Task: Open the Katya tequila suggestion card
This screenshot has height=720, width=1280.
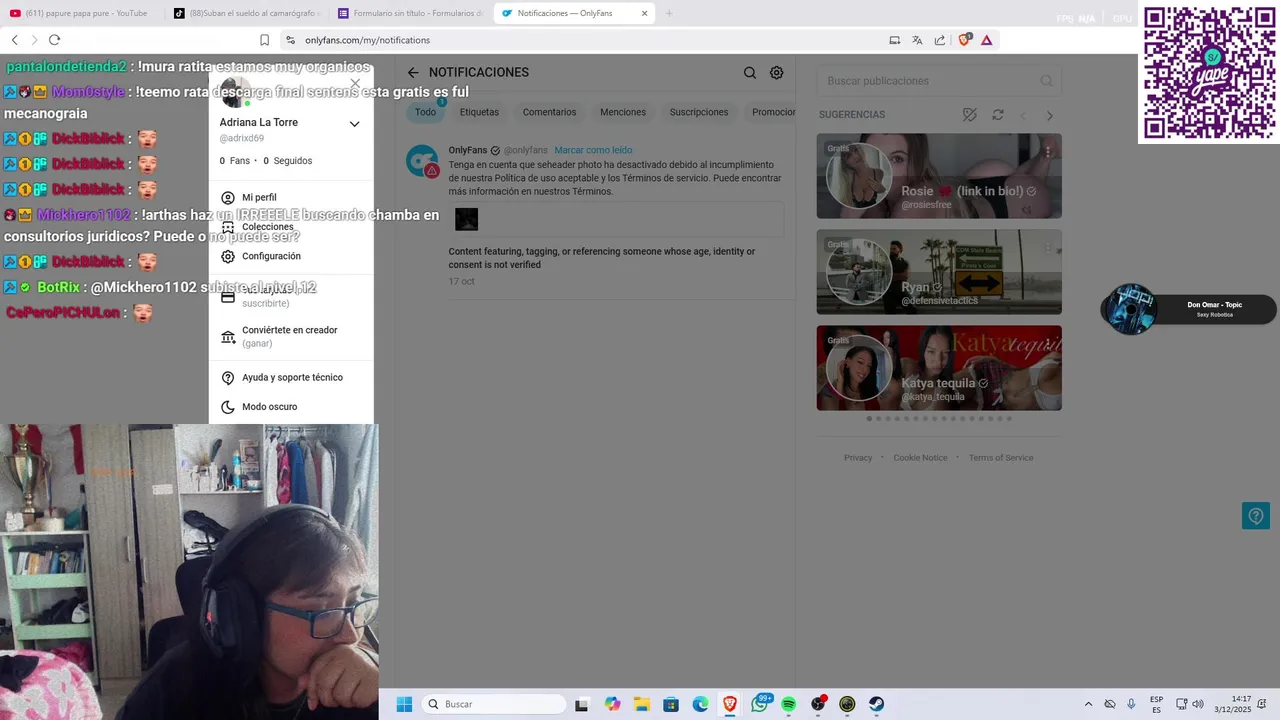Action: (x=939, y=368)
